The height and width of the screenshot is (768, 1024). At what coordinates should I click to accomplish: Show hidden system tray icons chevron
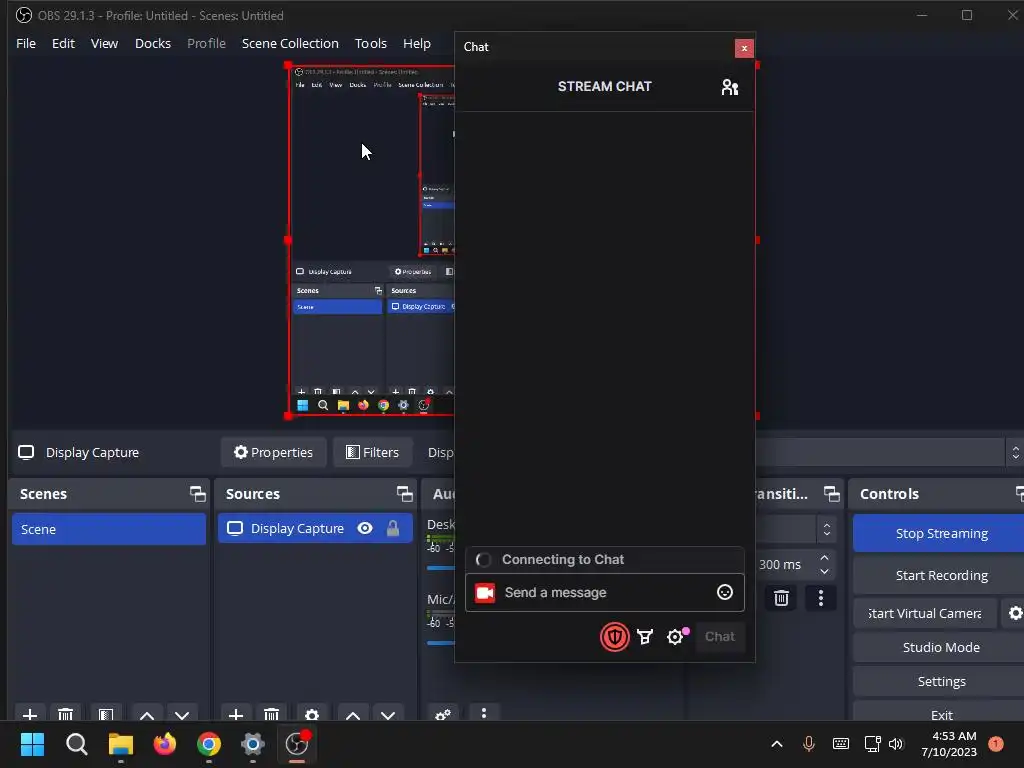tap(776, 744)
